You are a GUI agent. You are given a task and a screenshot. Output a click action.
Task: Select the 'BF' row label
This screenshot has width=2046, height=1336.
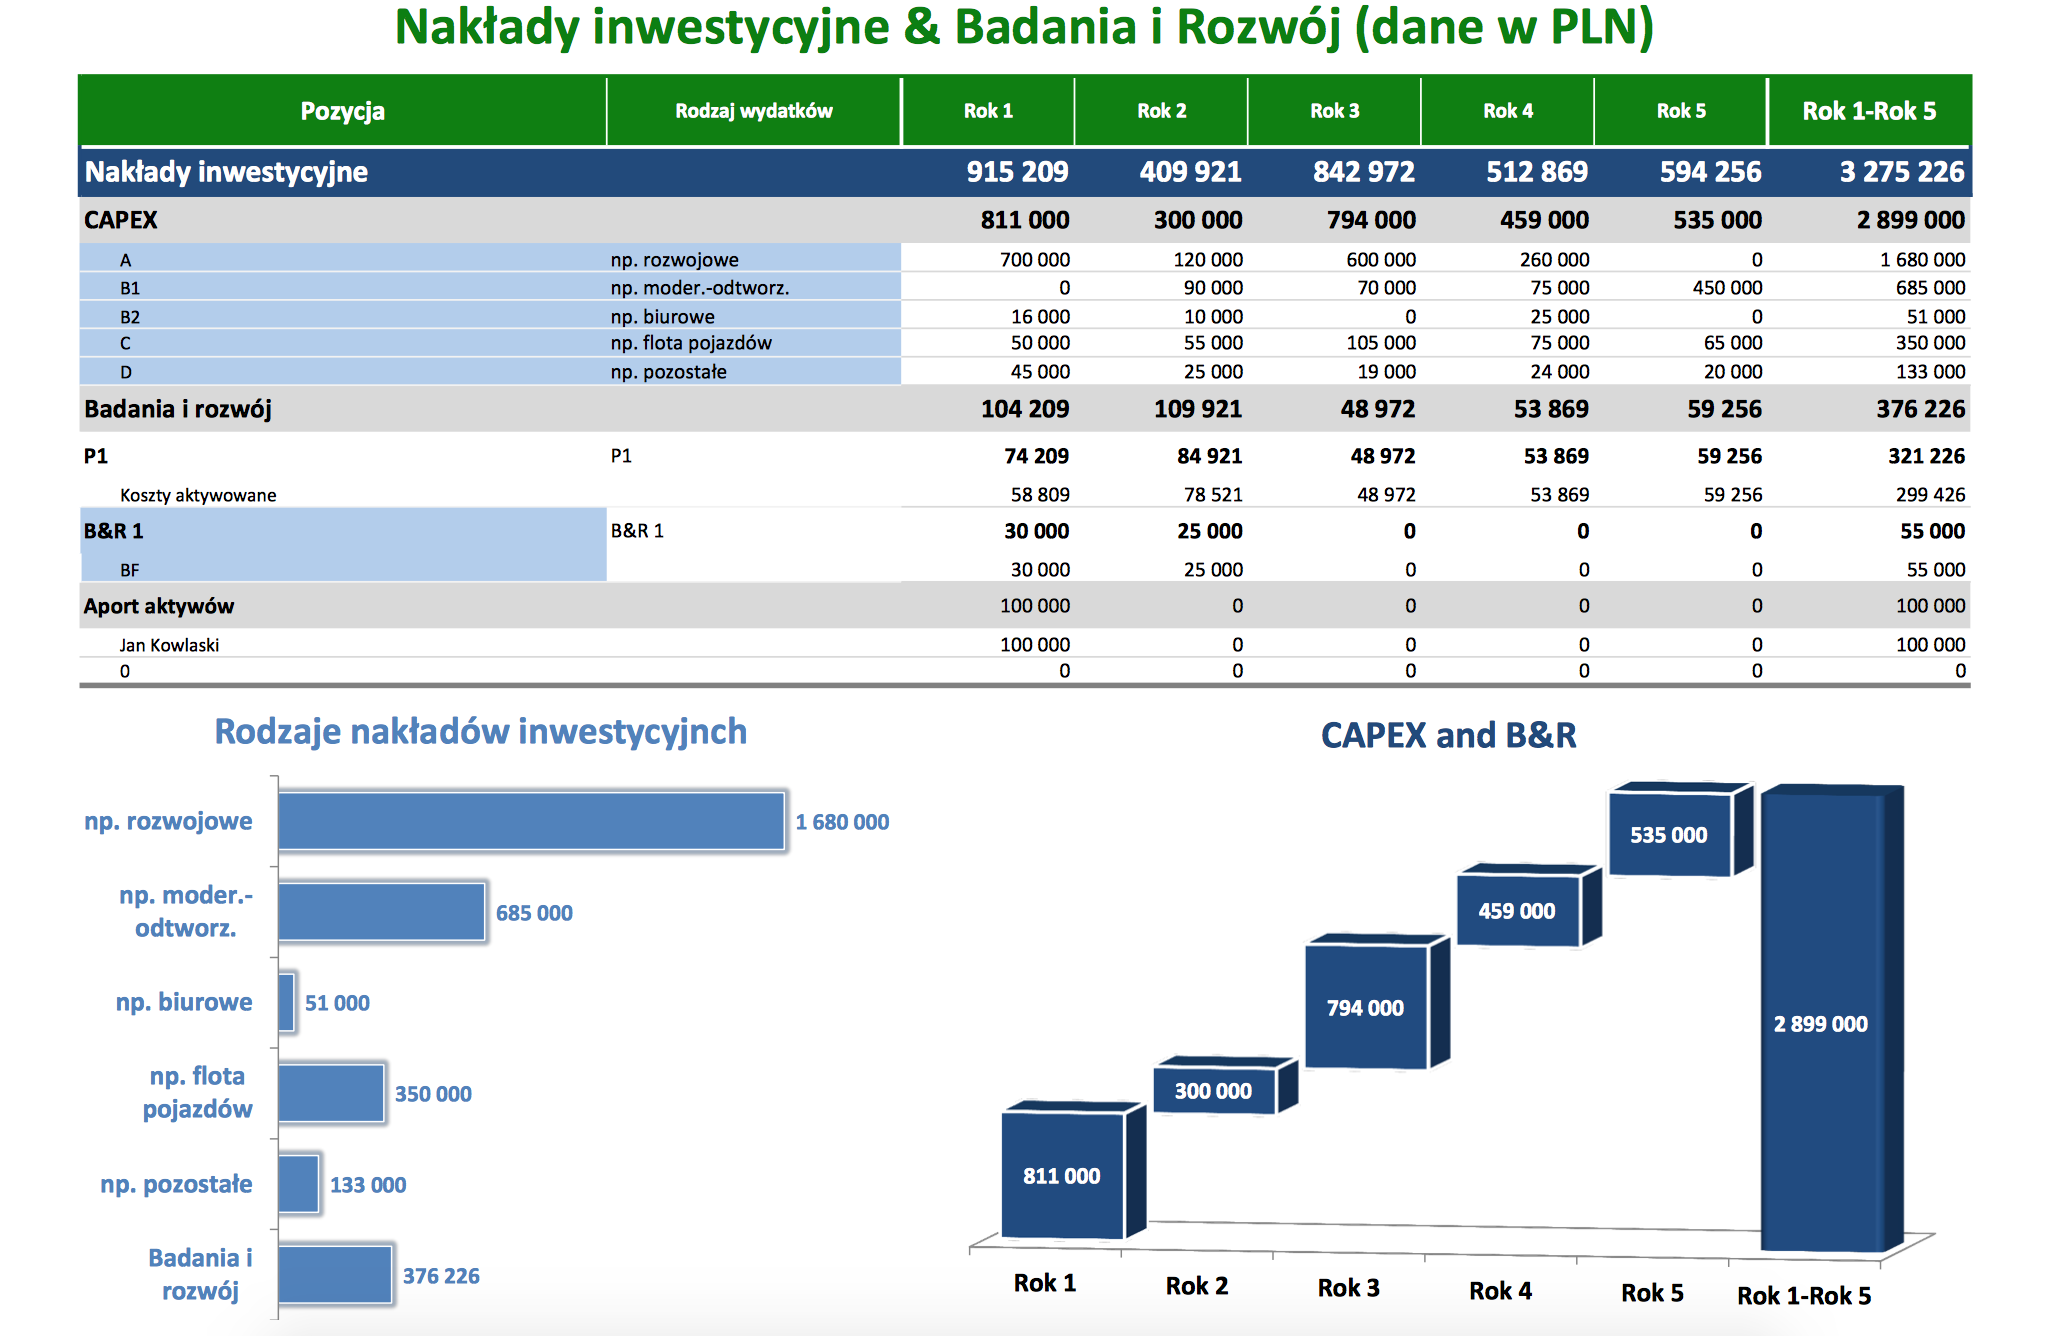[x=129, y=570]
